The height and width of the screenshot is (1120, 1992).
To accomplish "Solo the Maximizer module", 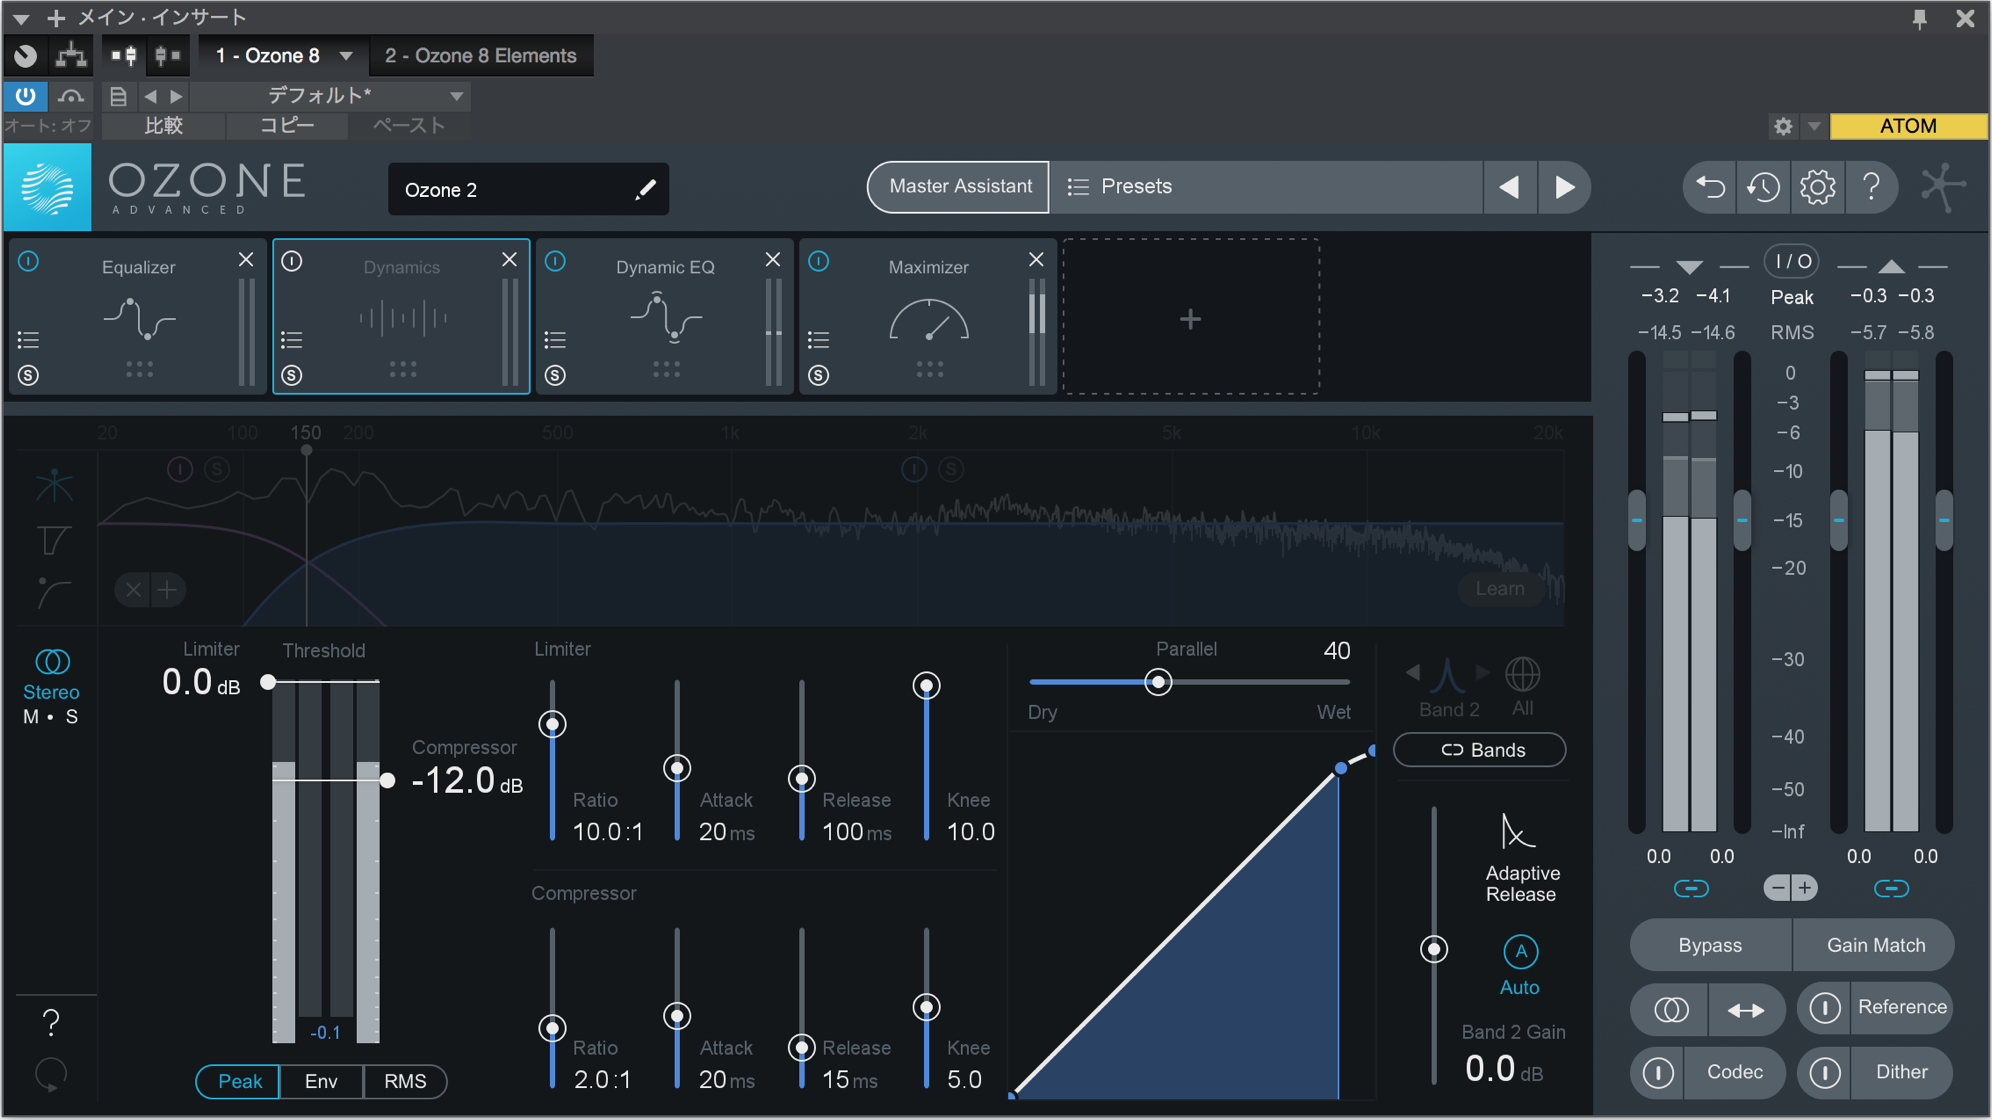I will click(x=818, y=375).
